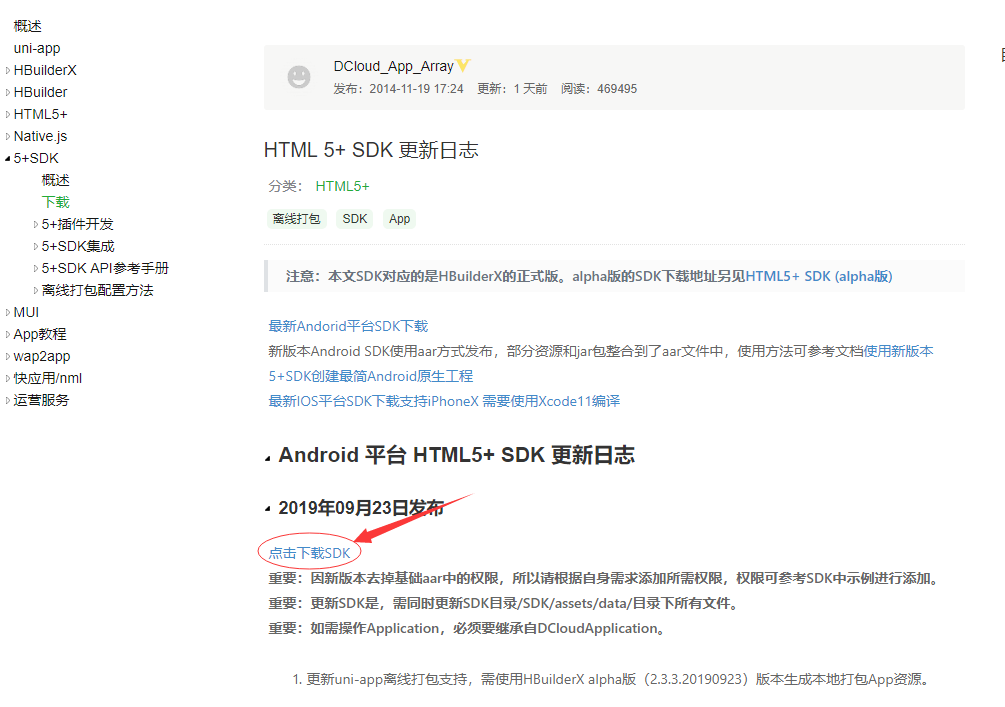Click the 离线打包 tag
The height and width of the screenshot is (707, 1005).
pos(296,219)
